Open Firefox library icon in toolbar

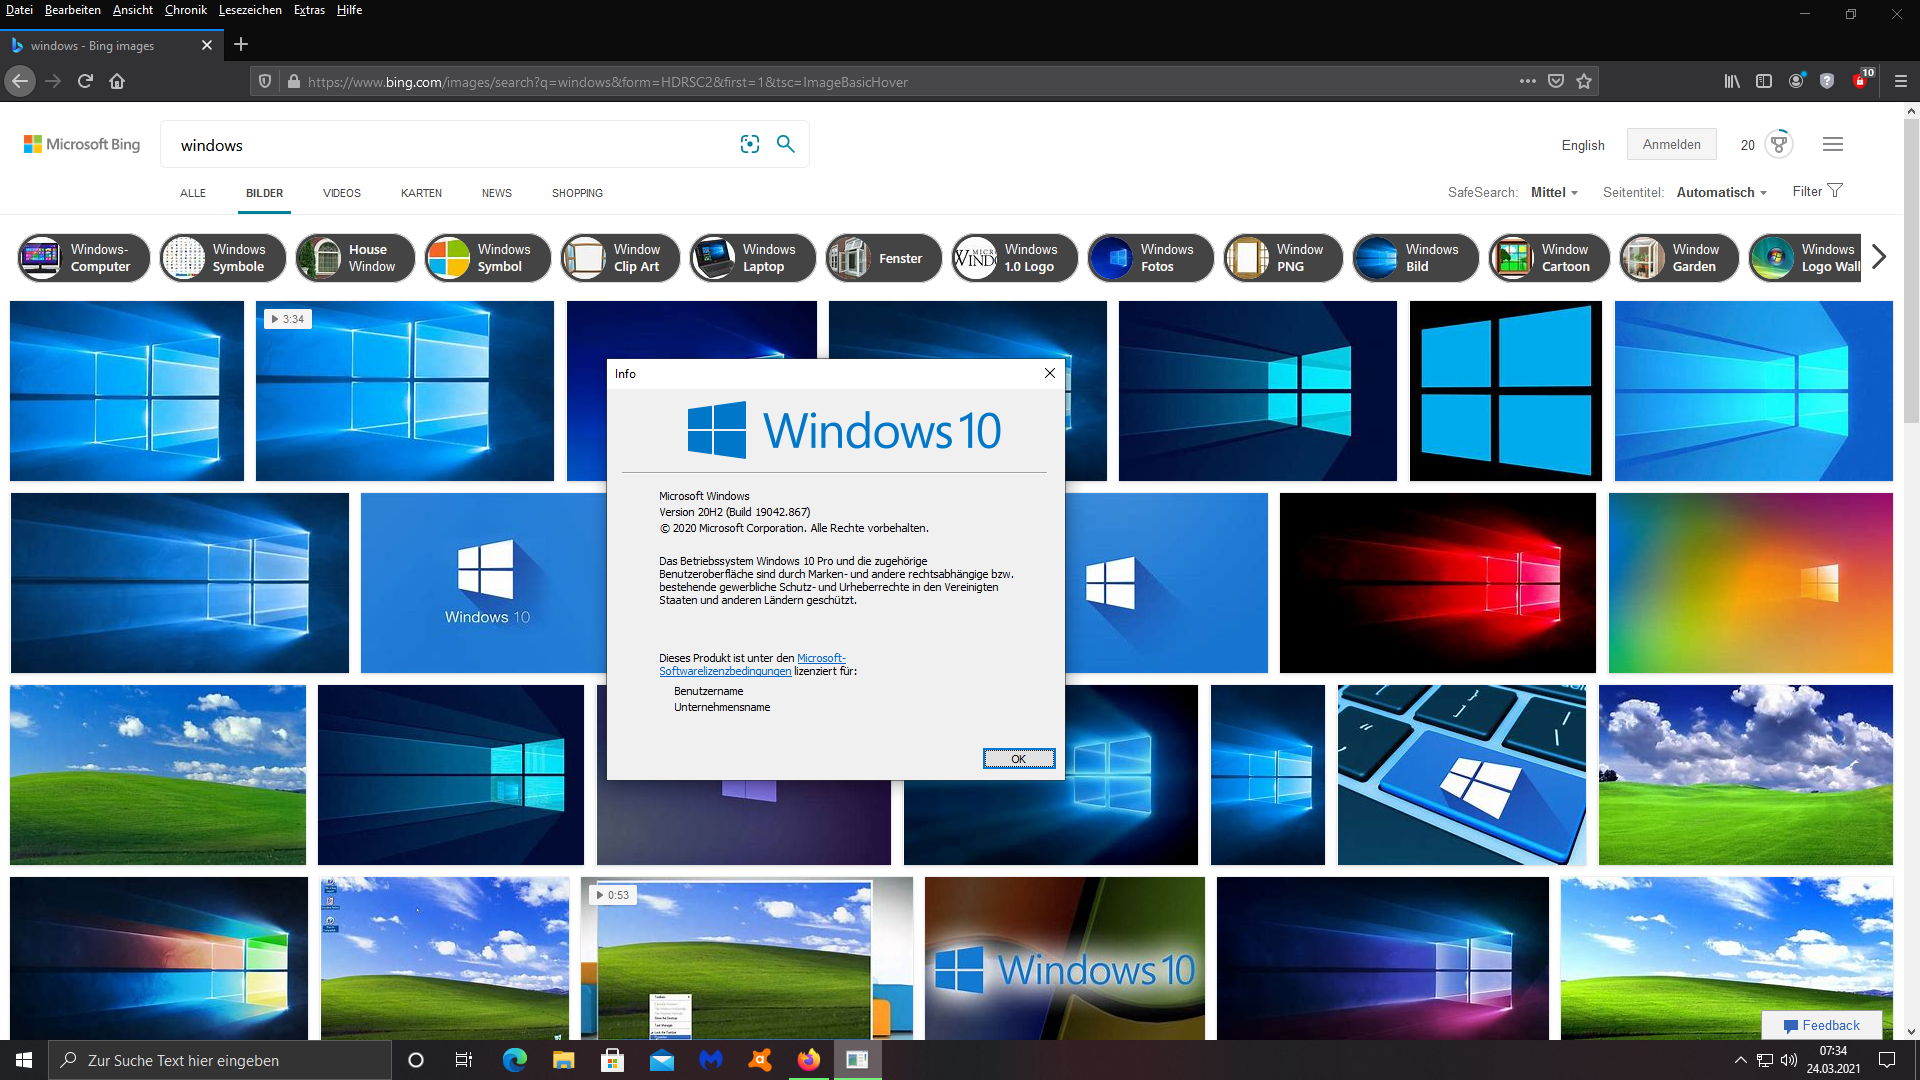pos(1731,82)
